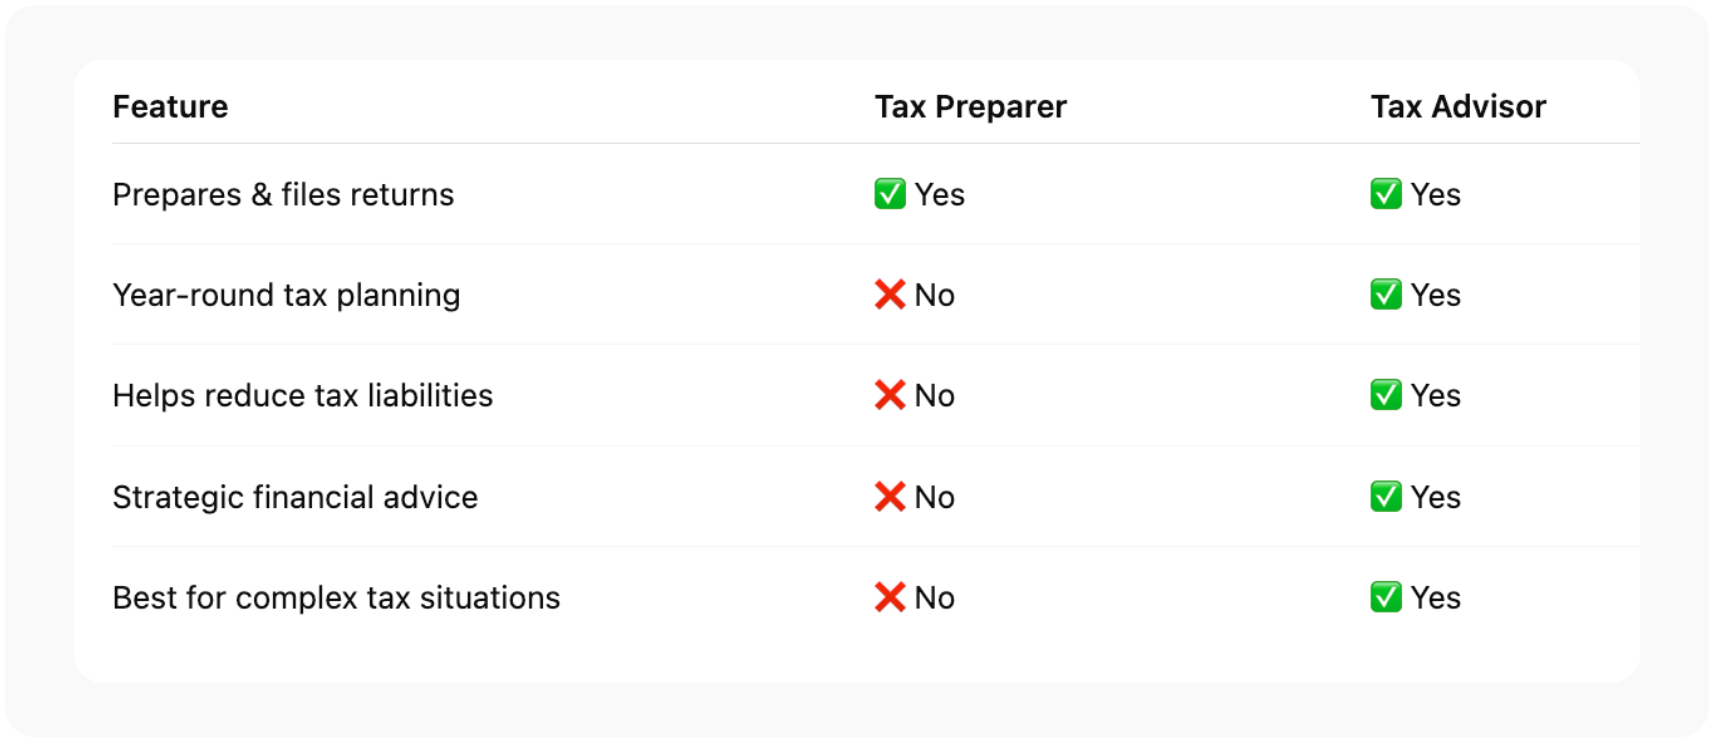
Task: Click Tax Advisor checkmark for Strategic financial advice
Action: pos(1385,497)
